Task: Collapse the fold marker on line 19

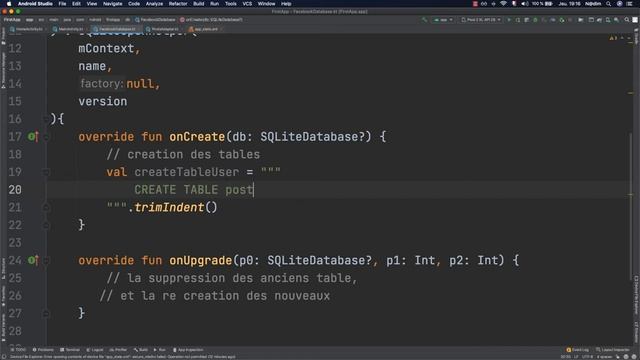Action: (x=46, y=172)
